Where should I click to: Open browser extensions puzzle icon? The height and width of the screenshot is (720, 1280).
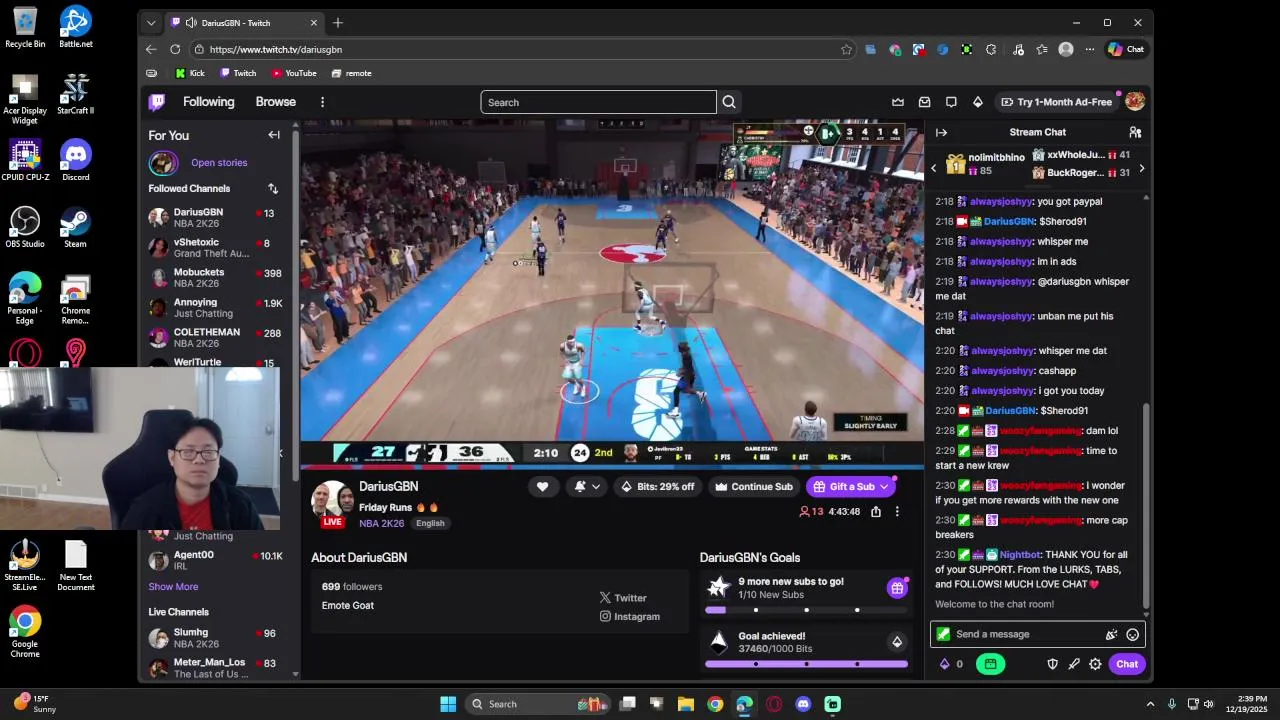991,49
